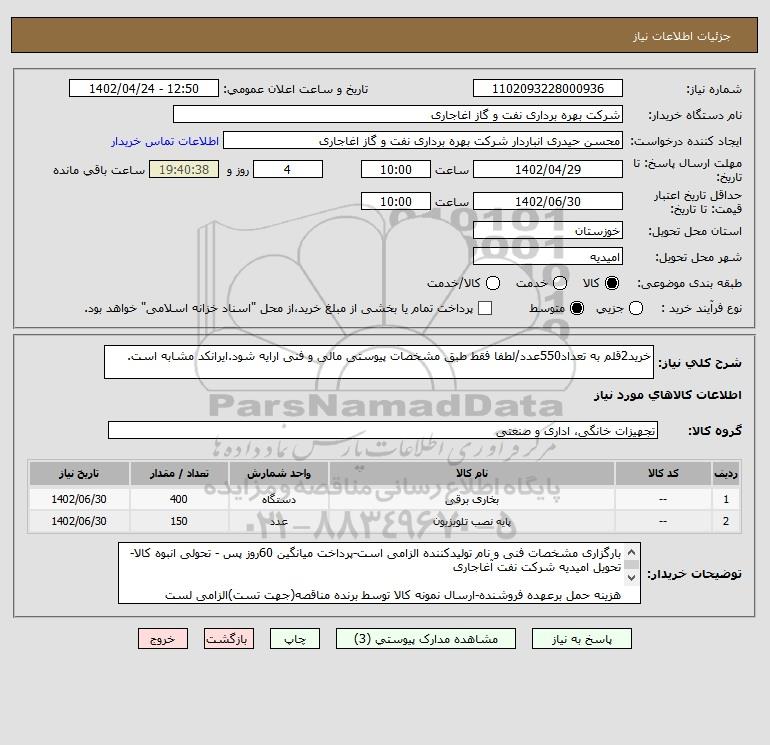Click the خروج exit button
This screenshot has height=745, width=770.
click(x=163, y=639)
